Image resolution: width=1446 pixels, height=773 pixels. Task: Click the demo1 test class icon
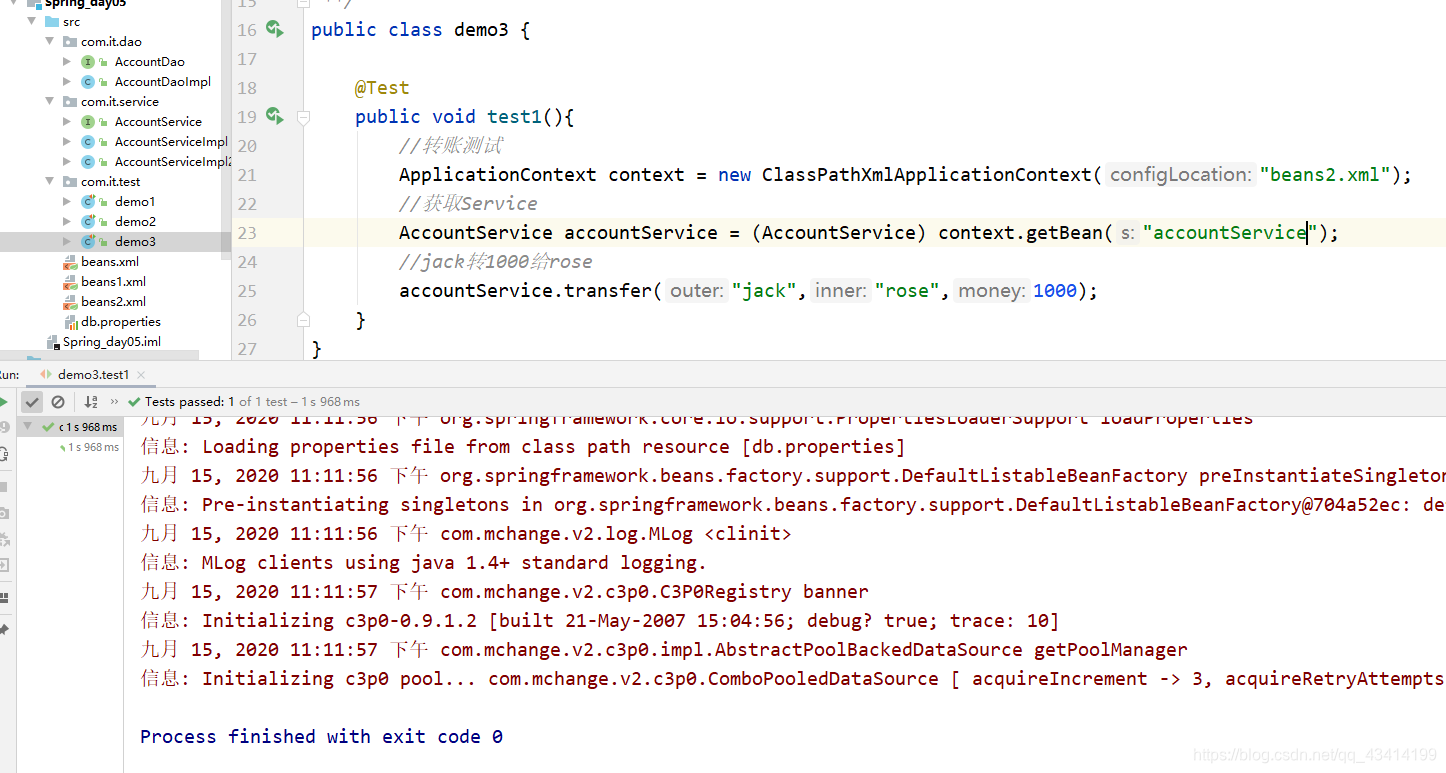[x=88, y=202]
